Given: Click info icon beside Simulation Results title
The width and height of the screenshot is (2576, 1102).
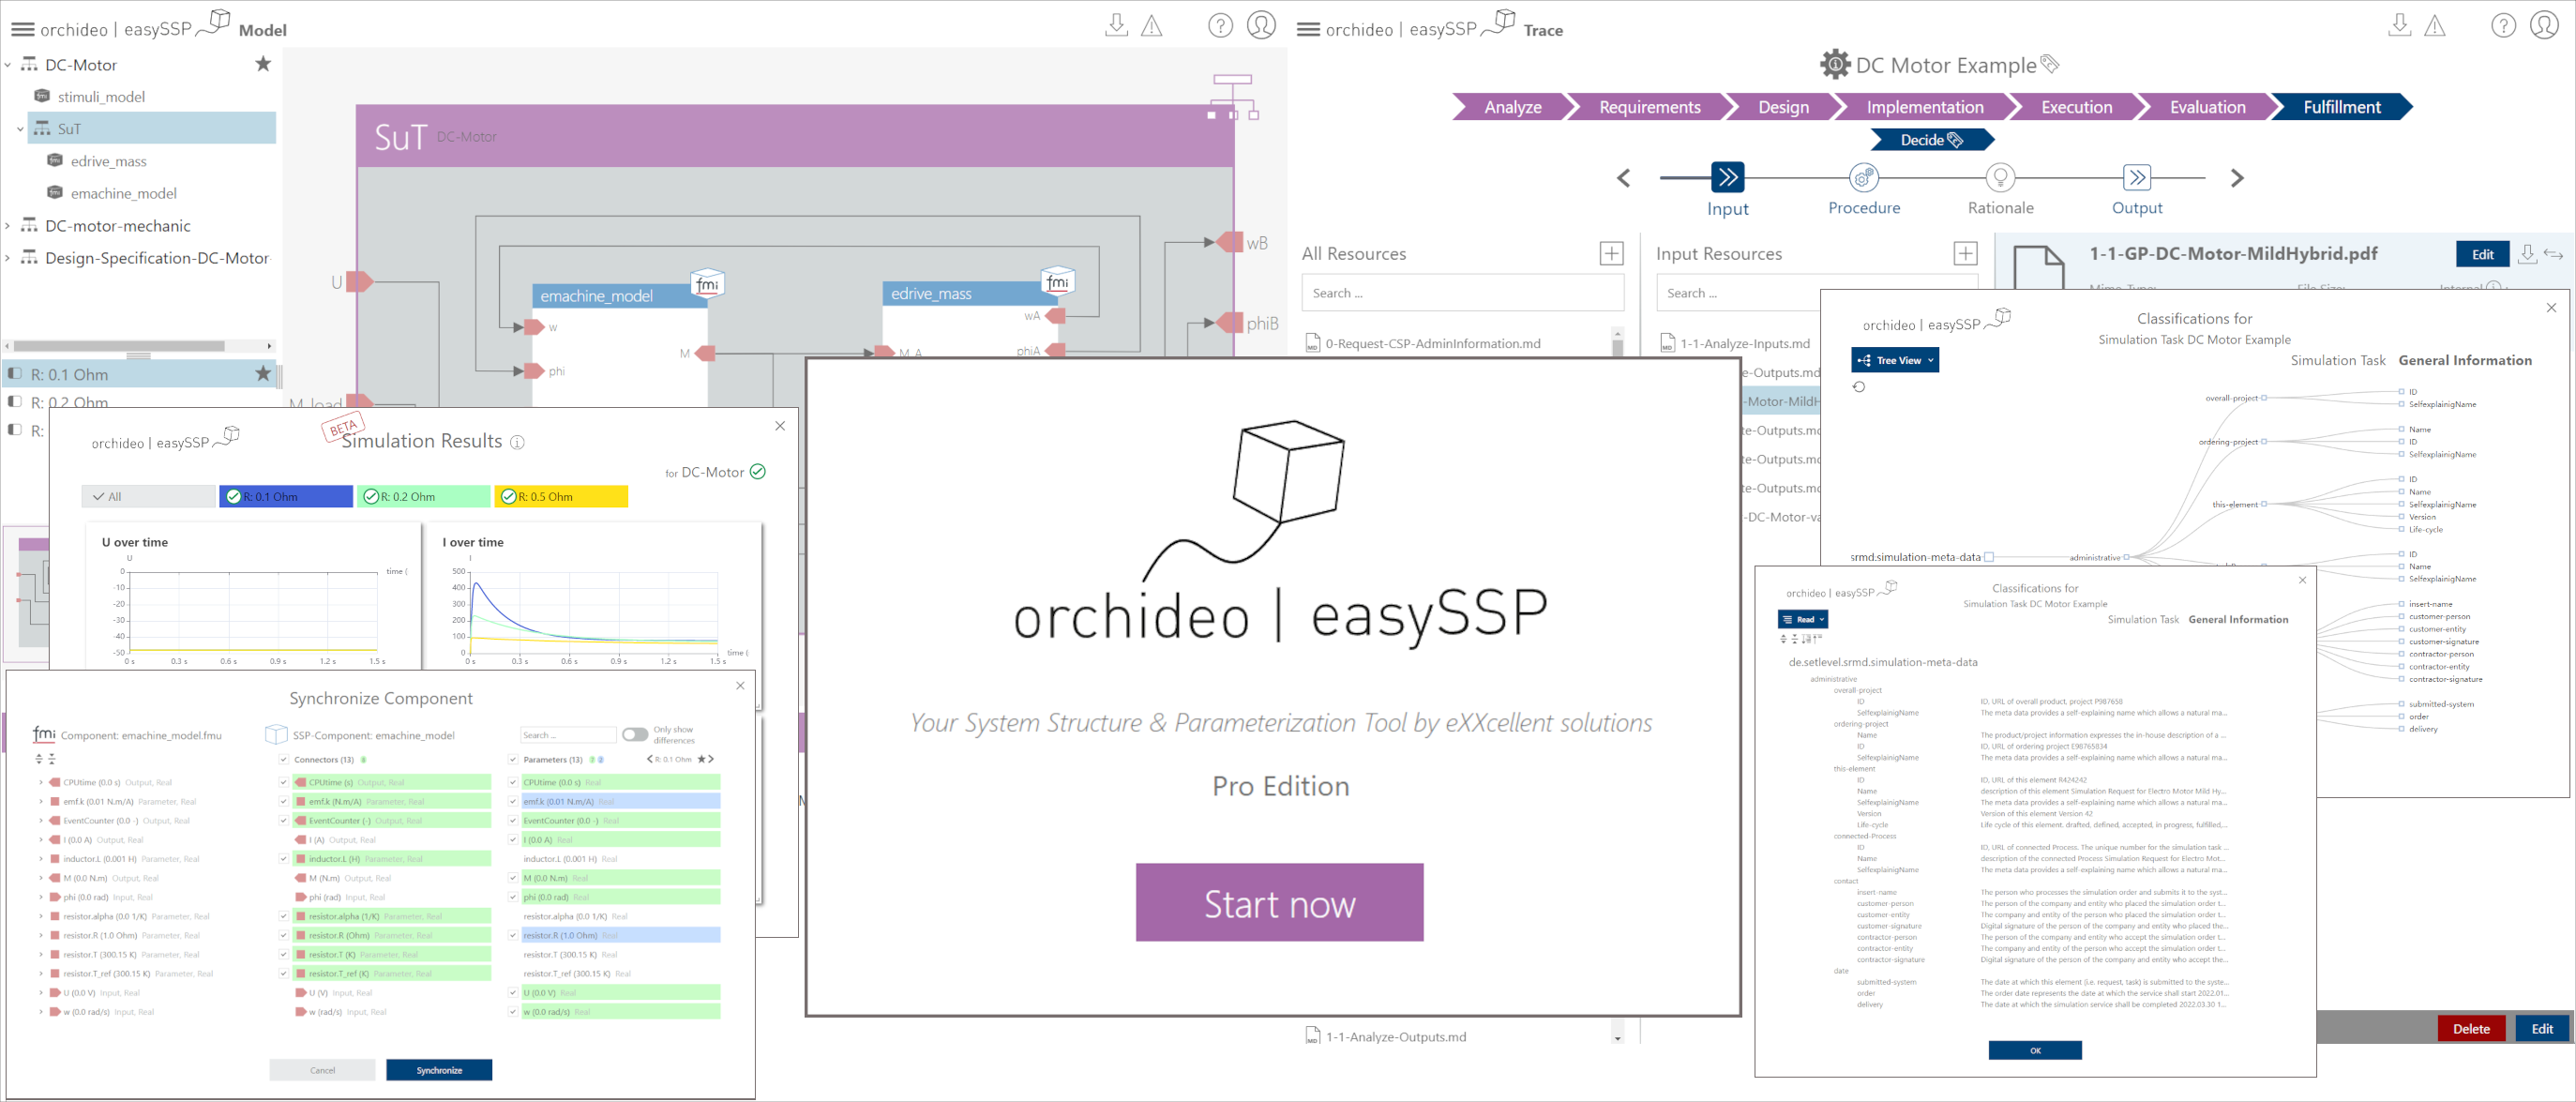Looking at the screenshot, I should [517, 442].
